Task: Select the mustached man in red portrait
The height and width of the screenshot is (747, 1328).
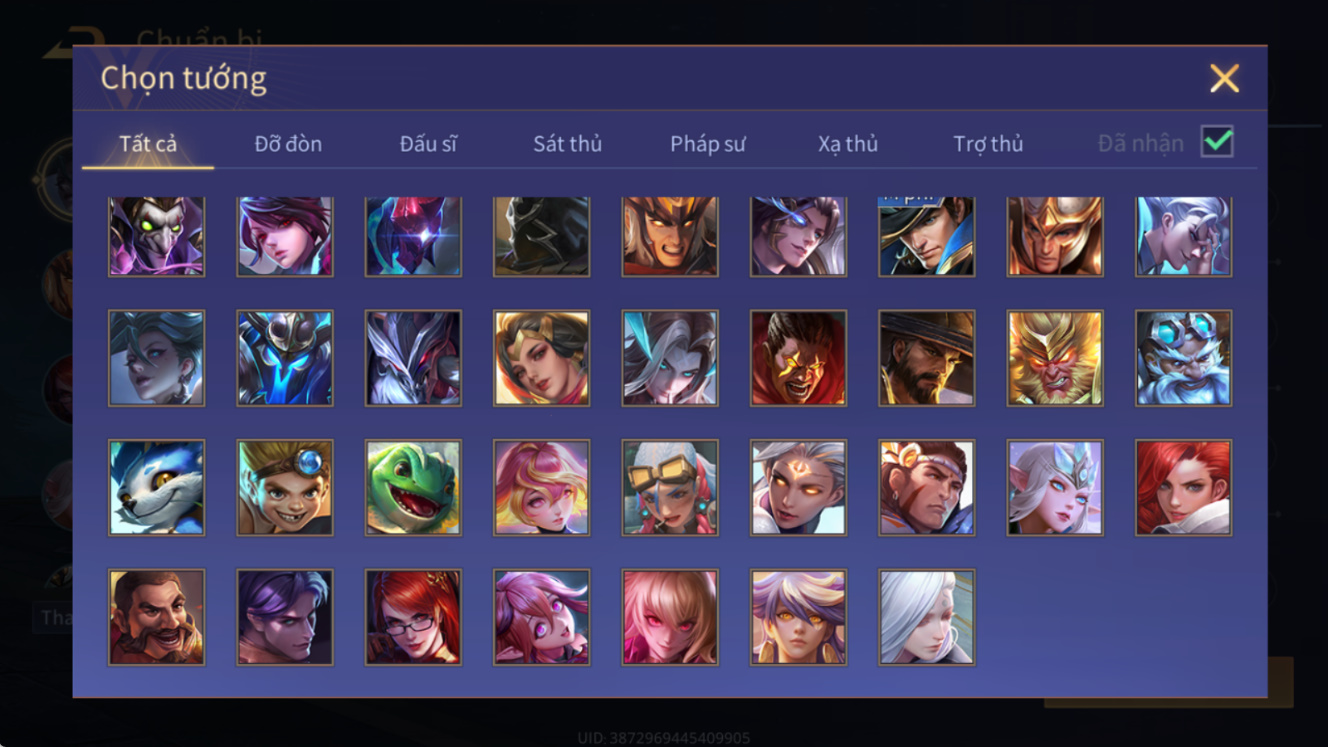Action: click(157, 617)
